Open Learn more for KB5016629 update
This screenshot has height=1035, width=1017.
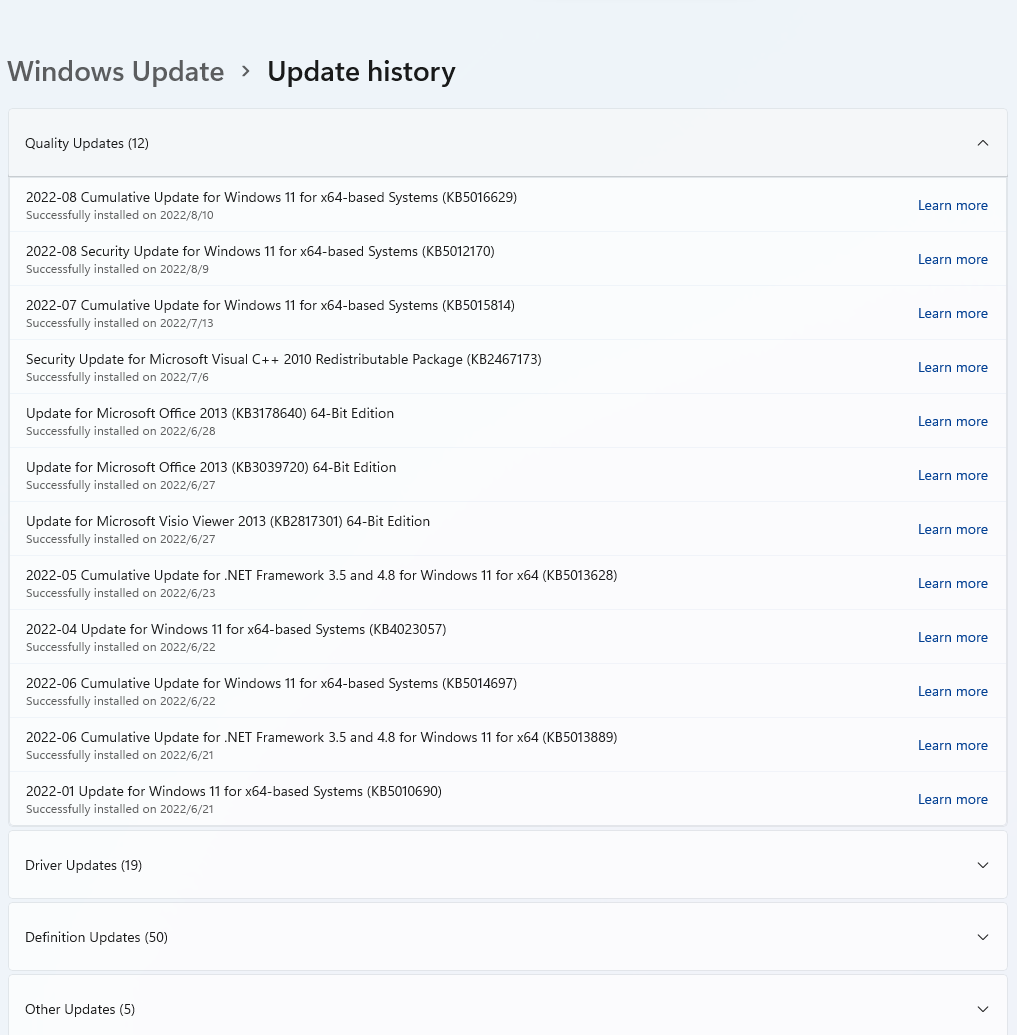pyautogui.click(x=952, y=205)
